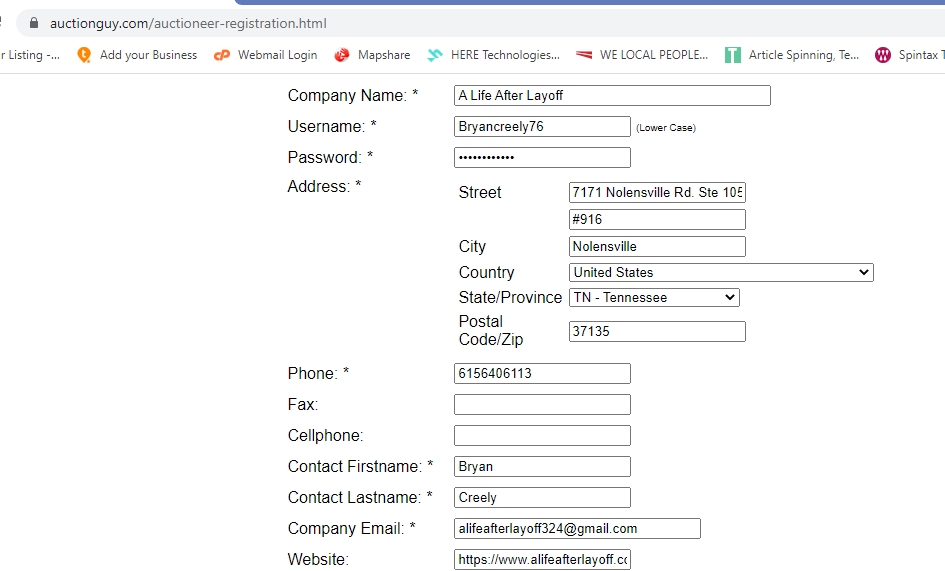Click the second Street line containing #916
Image resolution: width=945 pixels, height=571 pixels.
pyautogui.click(x=657, y=219)
